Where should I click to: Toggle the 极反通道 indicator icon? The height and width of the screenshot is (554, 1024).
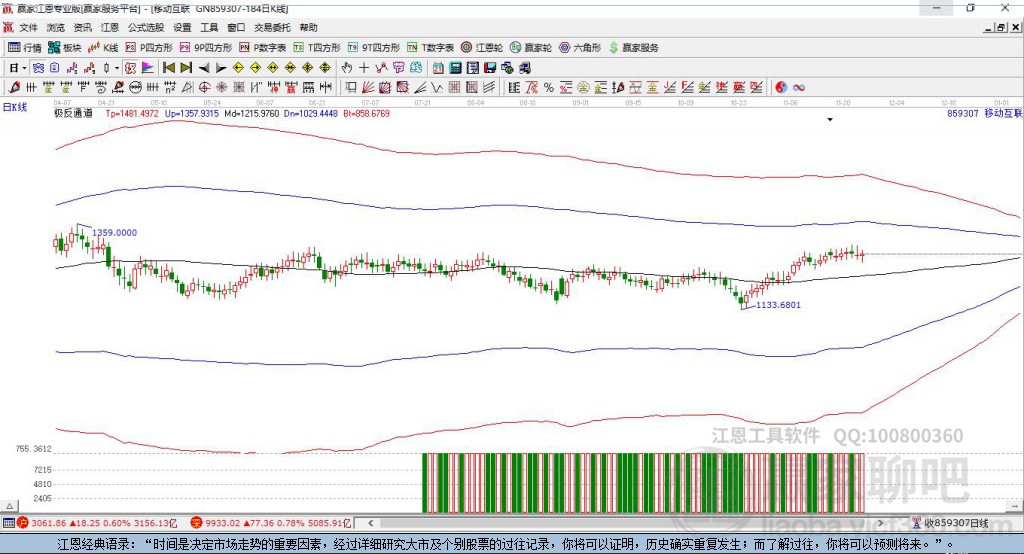tap(131, 68)
